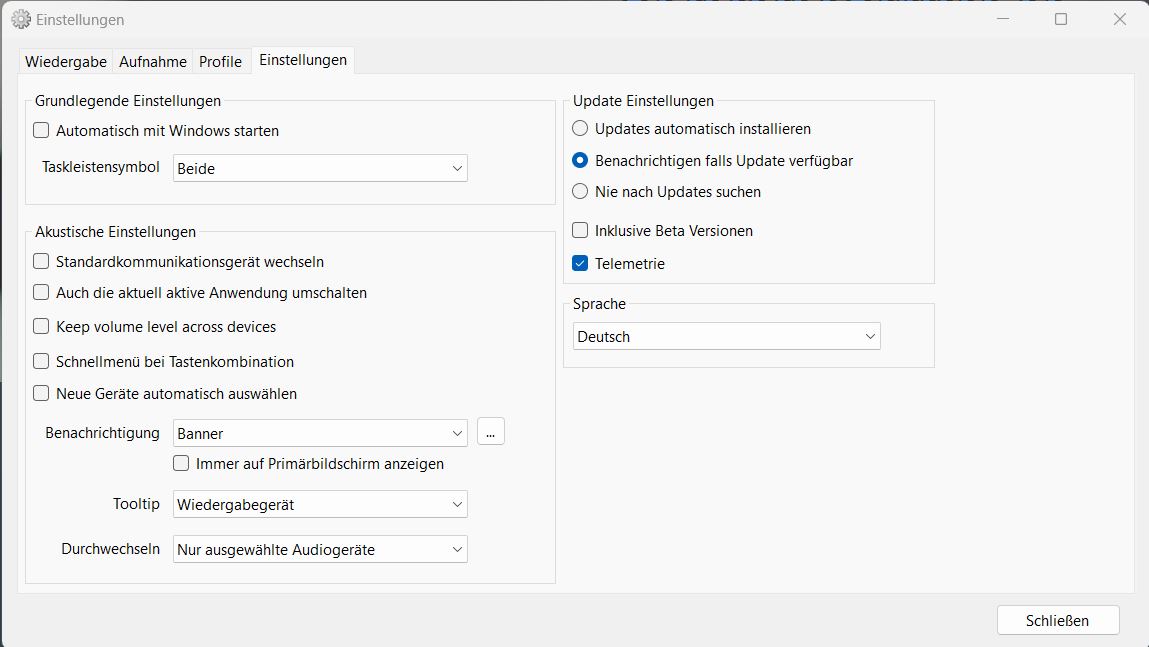Expand the Taskleistensymbol dropdown
This screenshot has width=1149, height=647.
(320, 168)
